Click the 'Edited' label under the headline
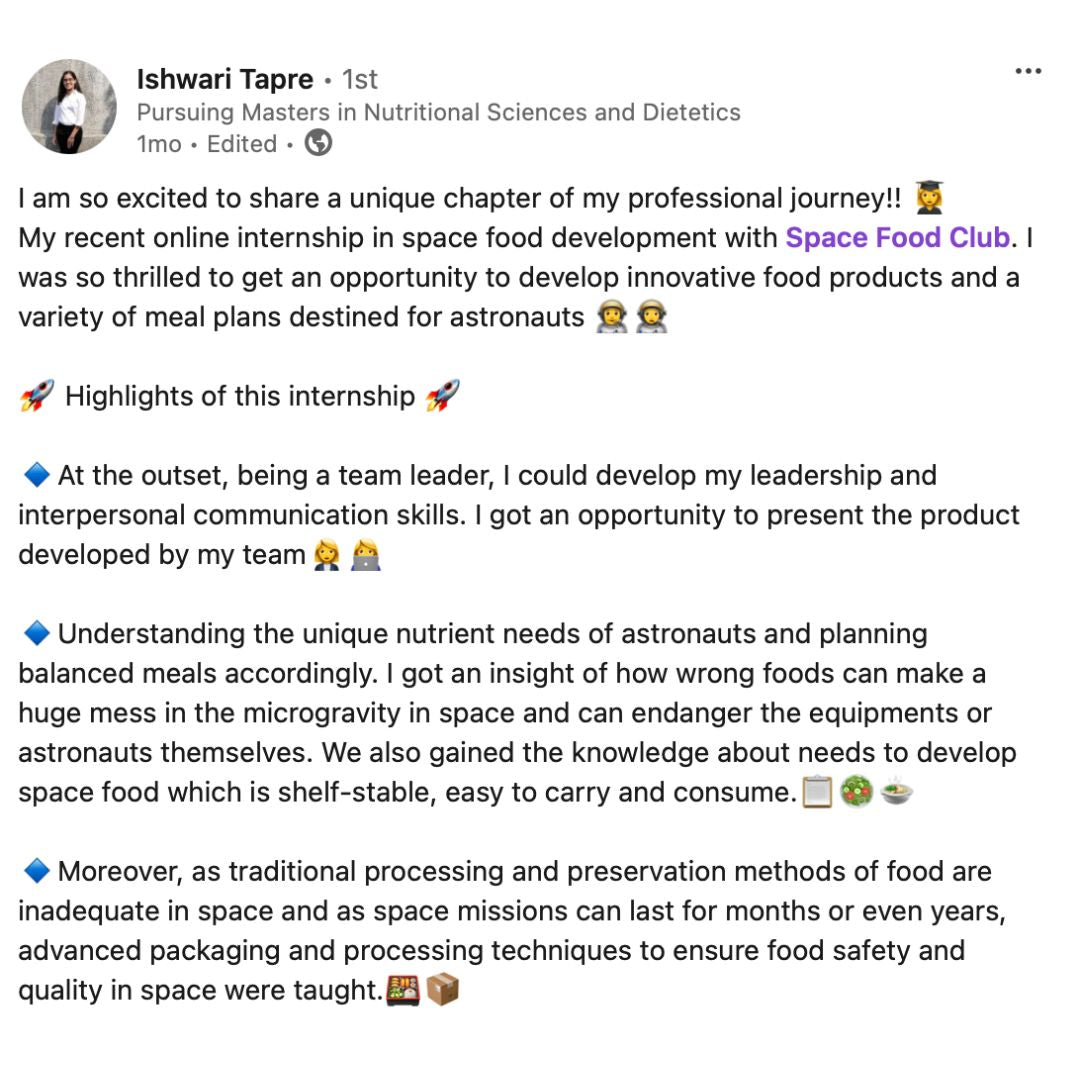The width and height of the screenshot is (1080, 1080). [242, 144]
